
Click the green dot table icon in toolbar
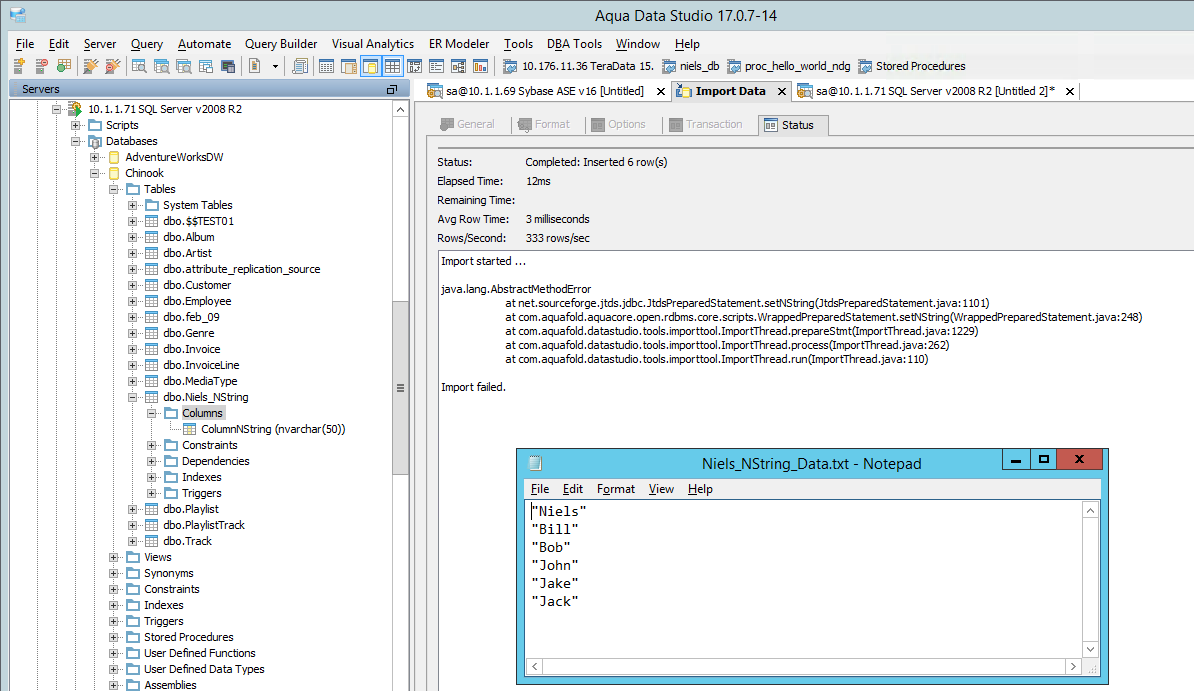tap(64, 66)
